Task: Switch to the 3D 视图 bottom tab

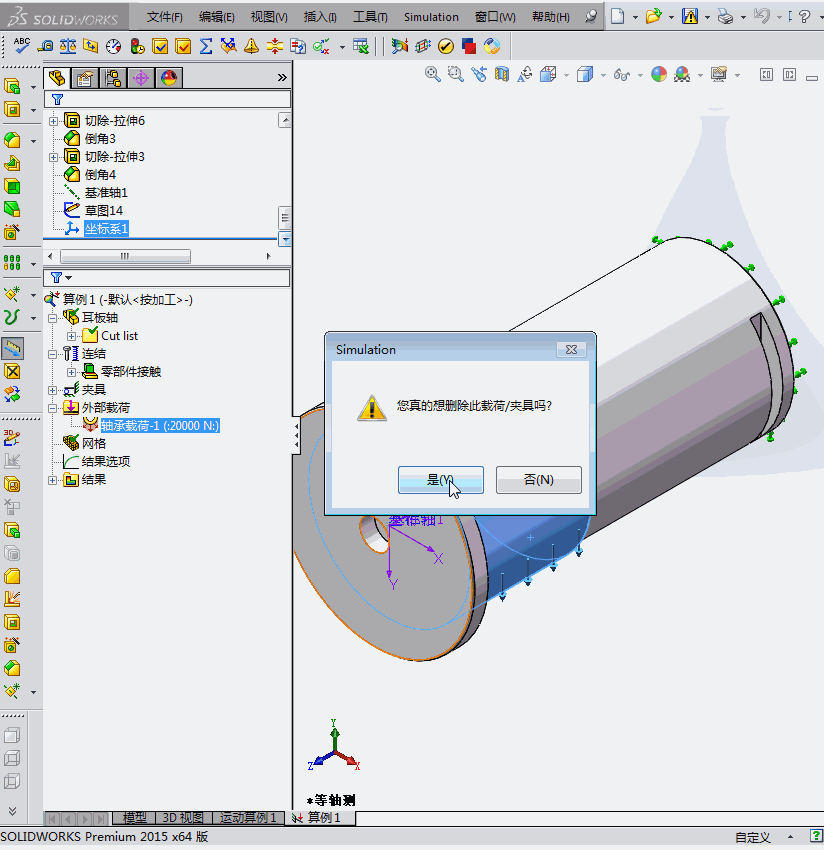Action: tap(183, 818)
